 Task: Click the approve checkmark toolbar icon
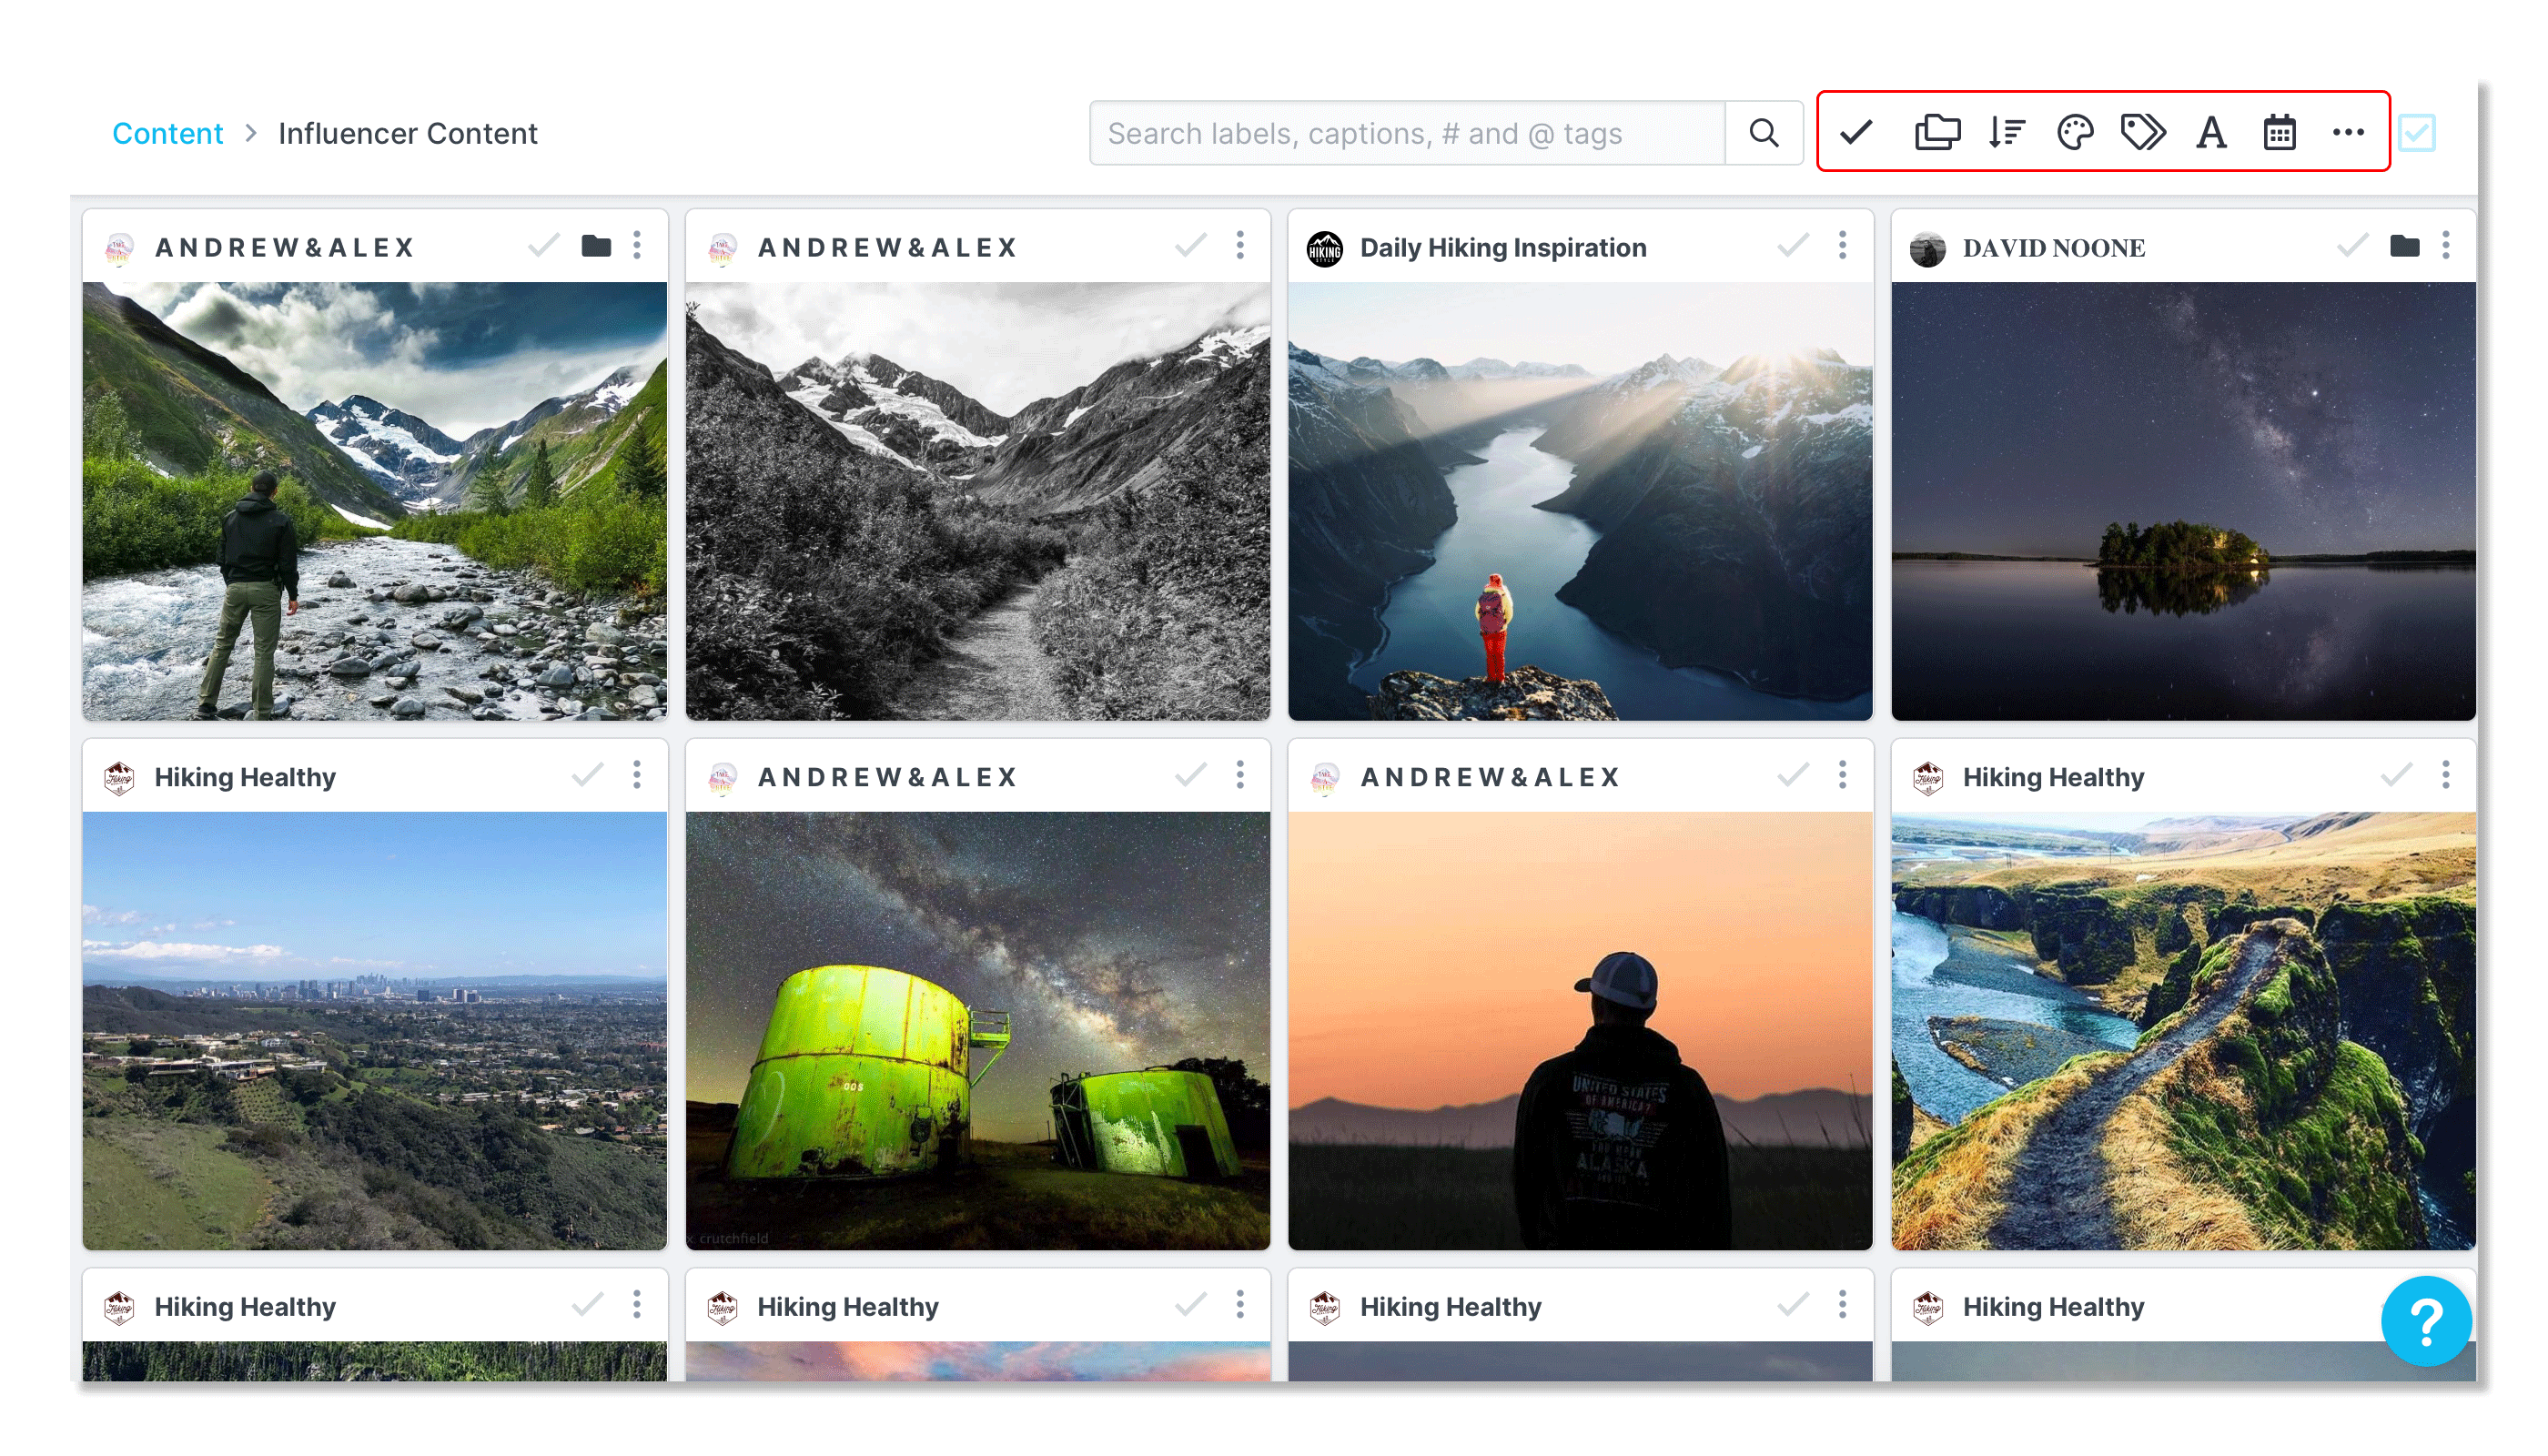(1856, 132)
